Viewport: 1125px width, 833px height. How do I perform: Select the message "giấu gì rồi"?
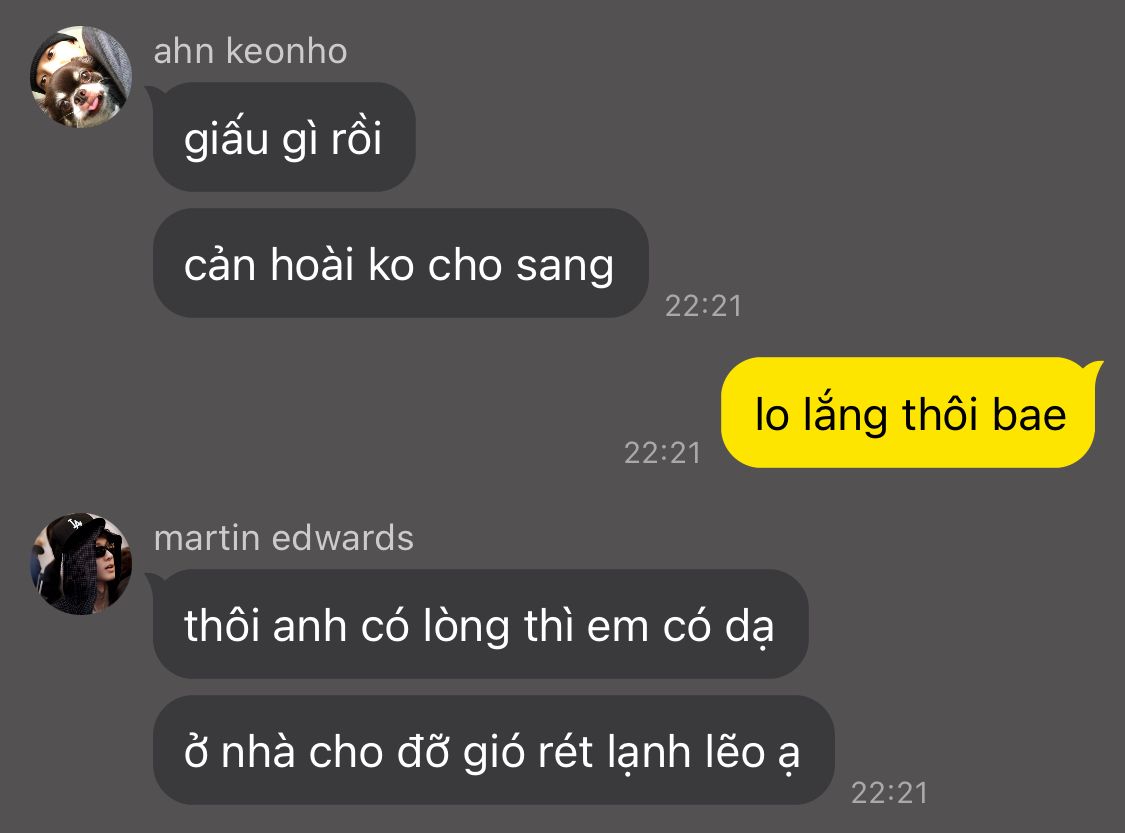click(284, 137)
